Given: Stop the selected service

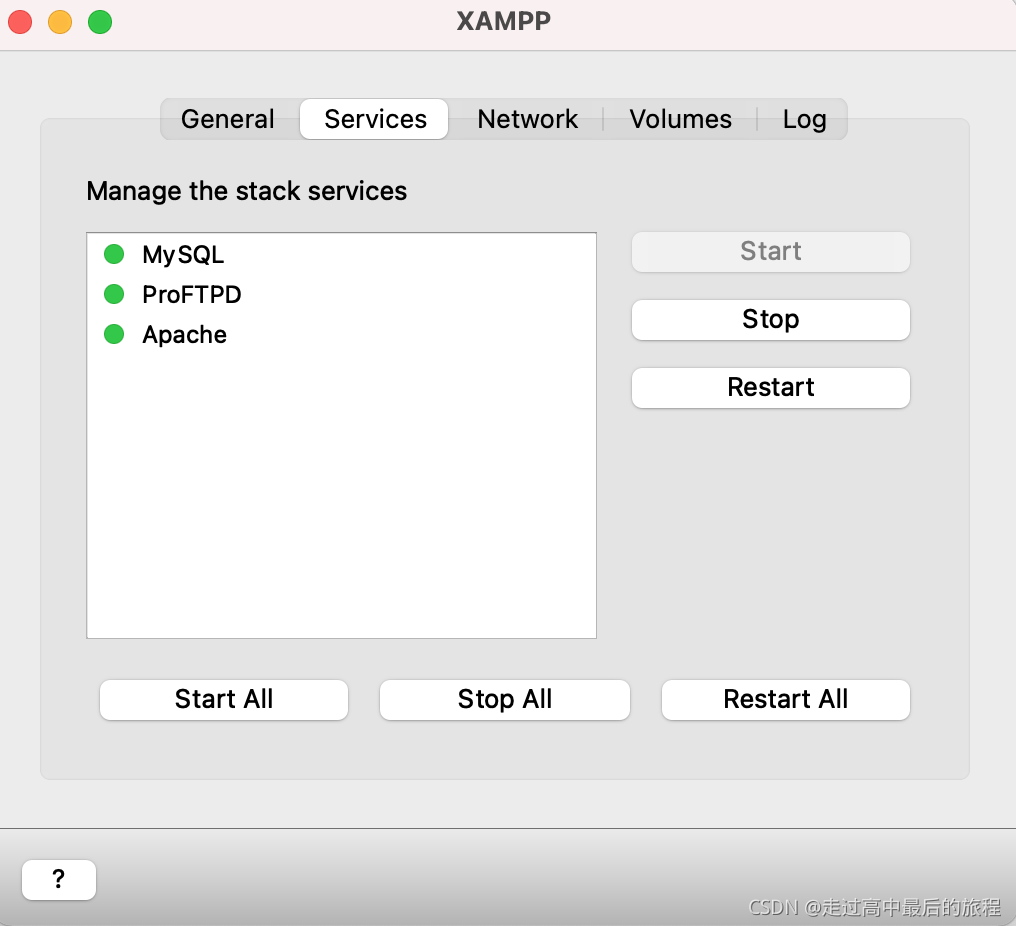Looking at the screenshot, I should coord(770,319).
